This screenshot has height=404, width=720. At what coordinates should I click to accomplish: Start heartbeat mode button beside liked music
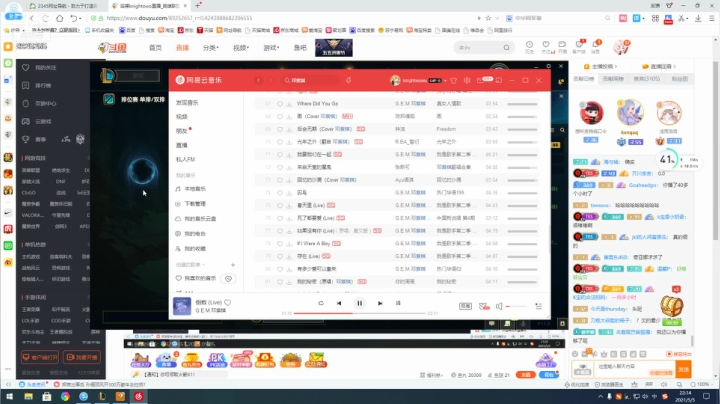point(228,279)
